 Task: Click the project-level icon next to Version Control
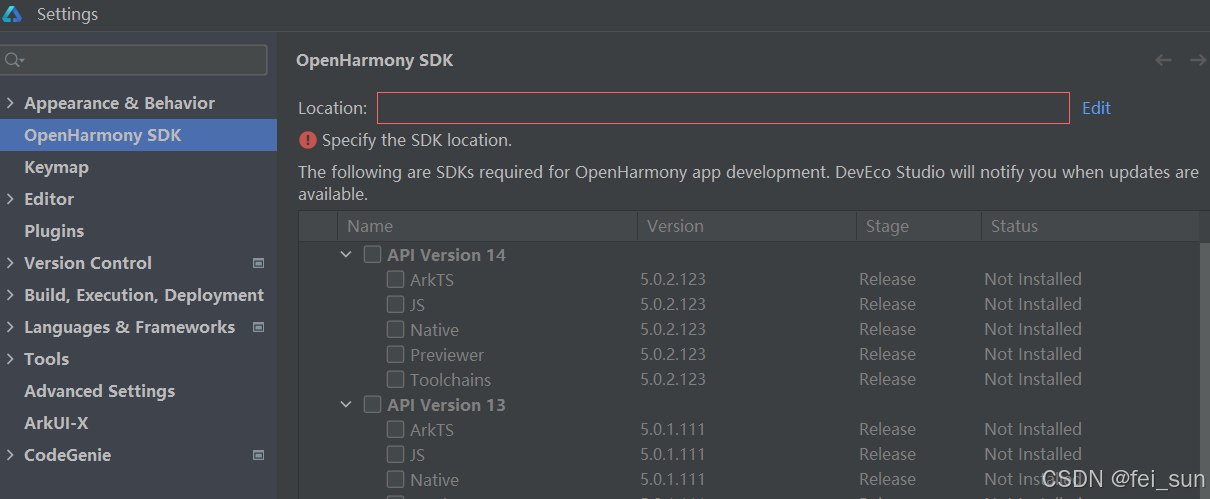point(258,263)
